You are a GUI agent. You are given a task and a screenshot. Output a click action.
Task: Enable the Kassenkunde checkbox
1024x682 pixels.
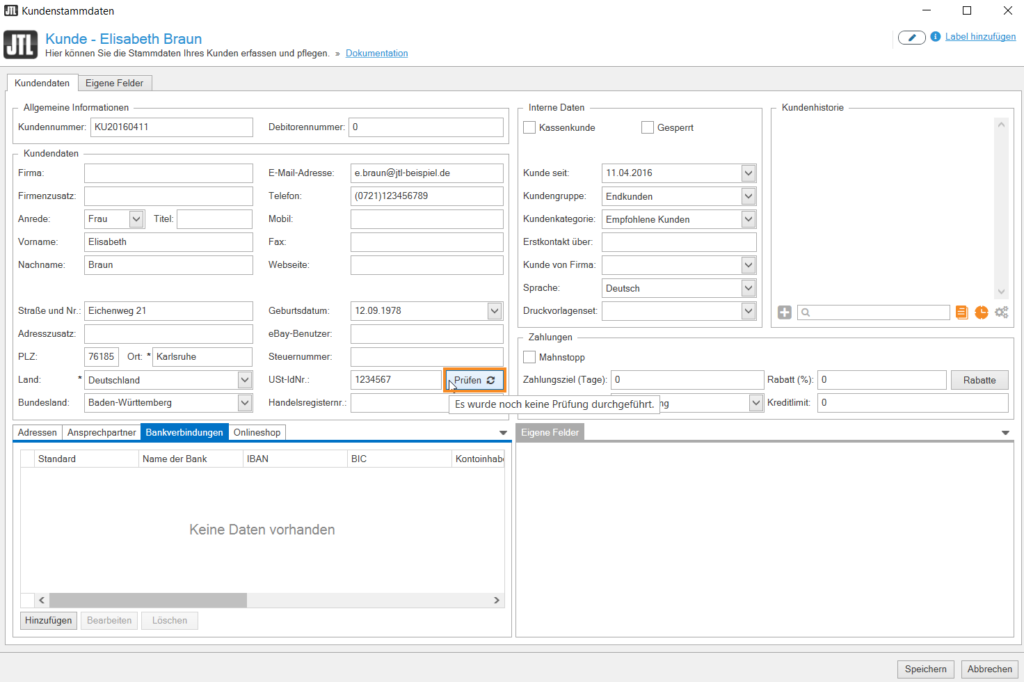coord(530,127)
